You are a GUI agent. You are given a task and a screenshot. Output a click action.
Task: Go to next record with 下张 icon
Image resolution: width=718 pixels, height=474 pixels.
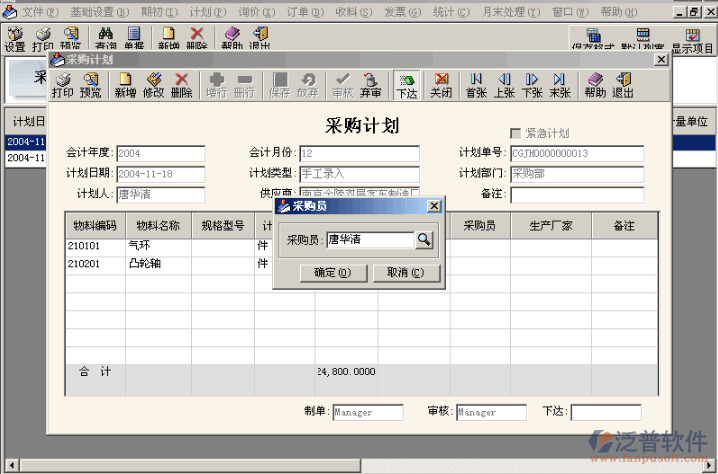(532, 85)
